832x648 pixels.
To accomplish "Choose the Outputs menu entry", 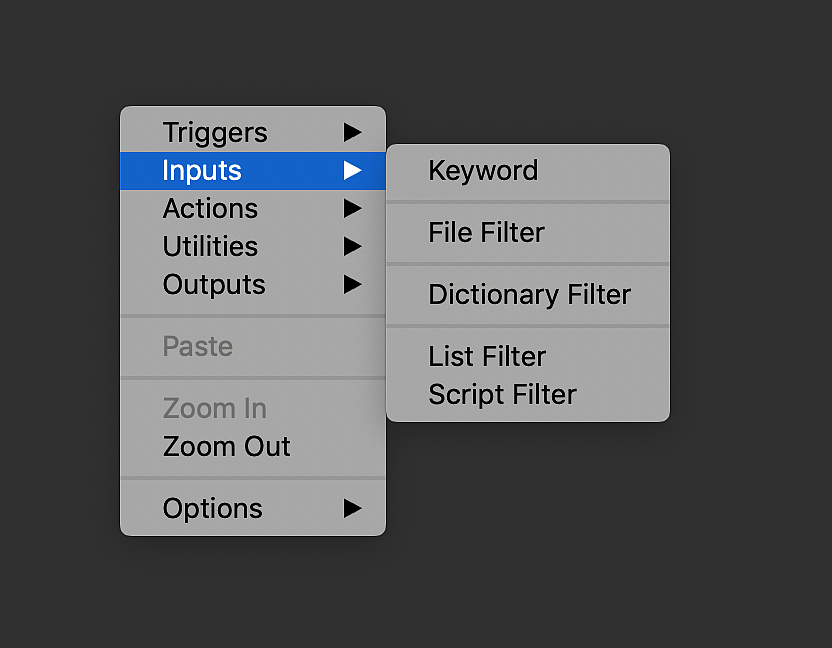I will coord(214,284).
